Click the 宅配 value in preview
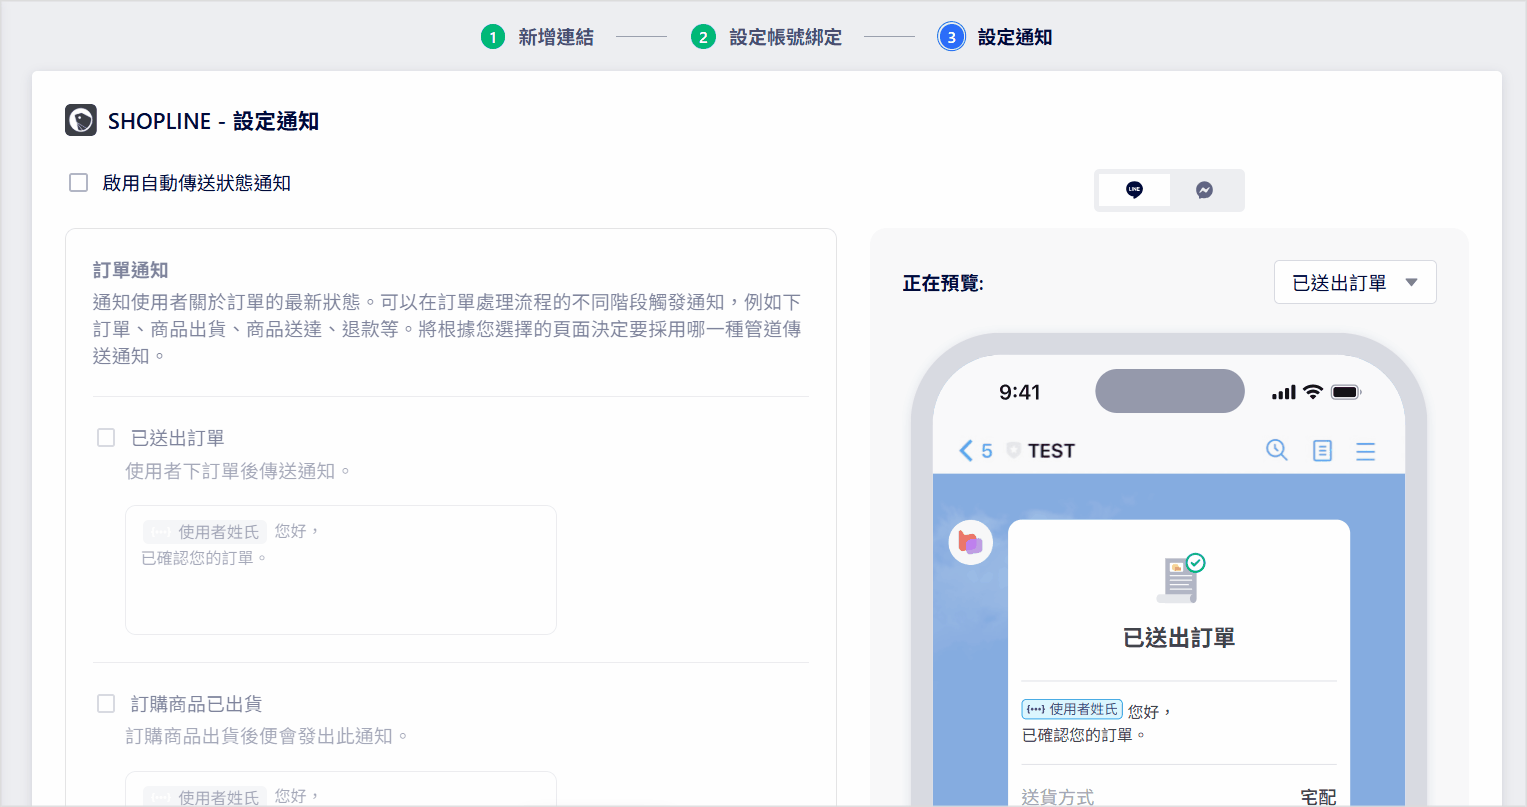The height and width of the screenshot is (807, 1527). 1318,797
